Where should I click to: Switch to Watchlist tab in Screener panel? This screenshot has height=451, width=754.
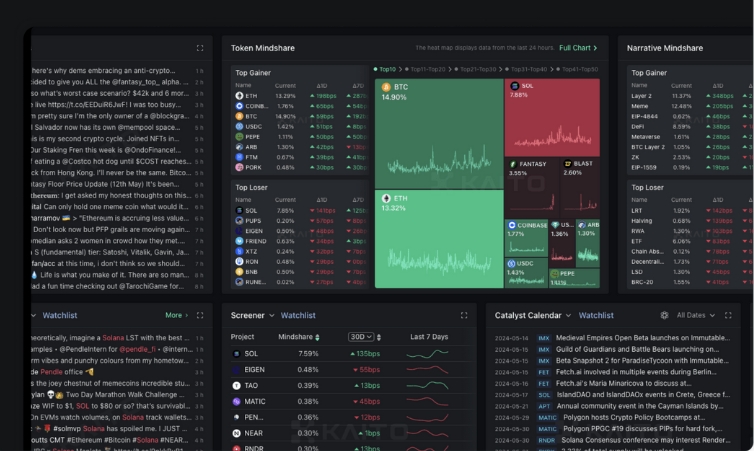[x=298, y=315]
